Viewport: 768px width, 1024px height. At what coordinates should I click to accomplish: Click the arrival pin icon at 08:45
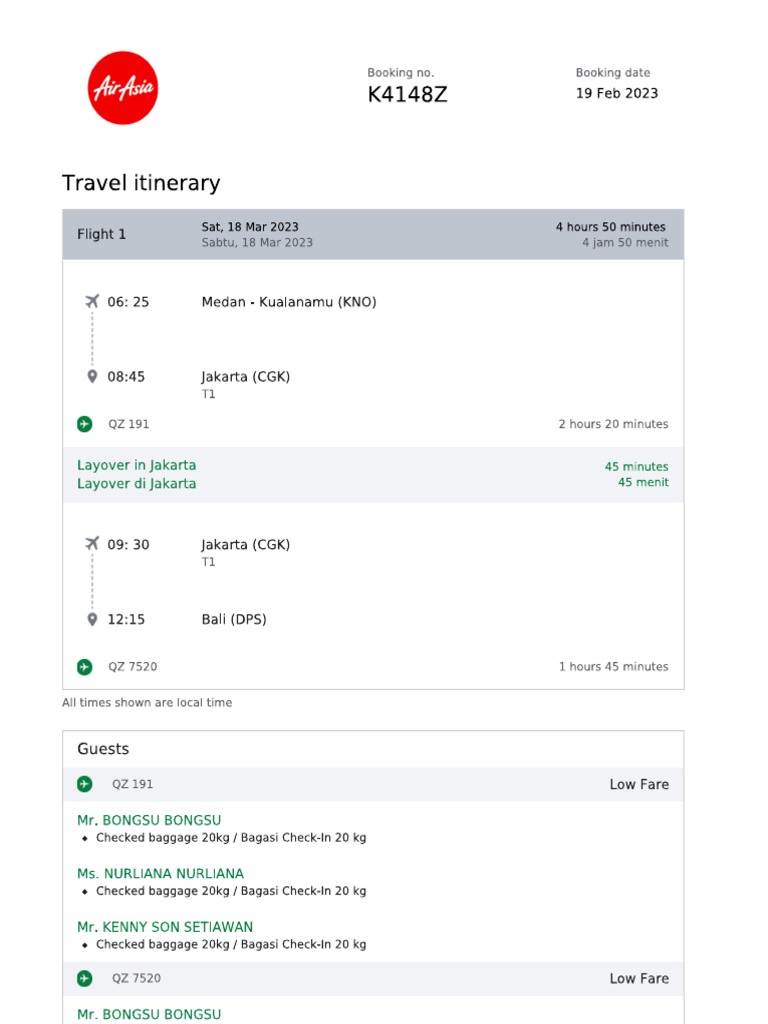(x=92, y=377)
